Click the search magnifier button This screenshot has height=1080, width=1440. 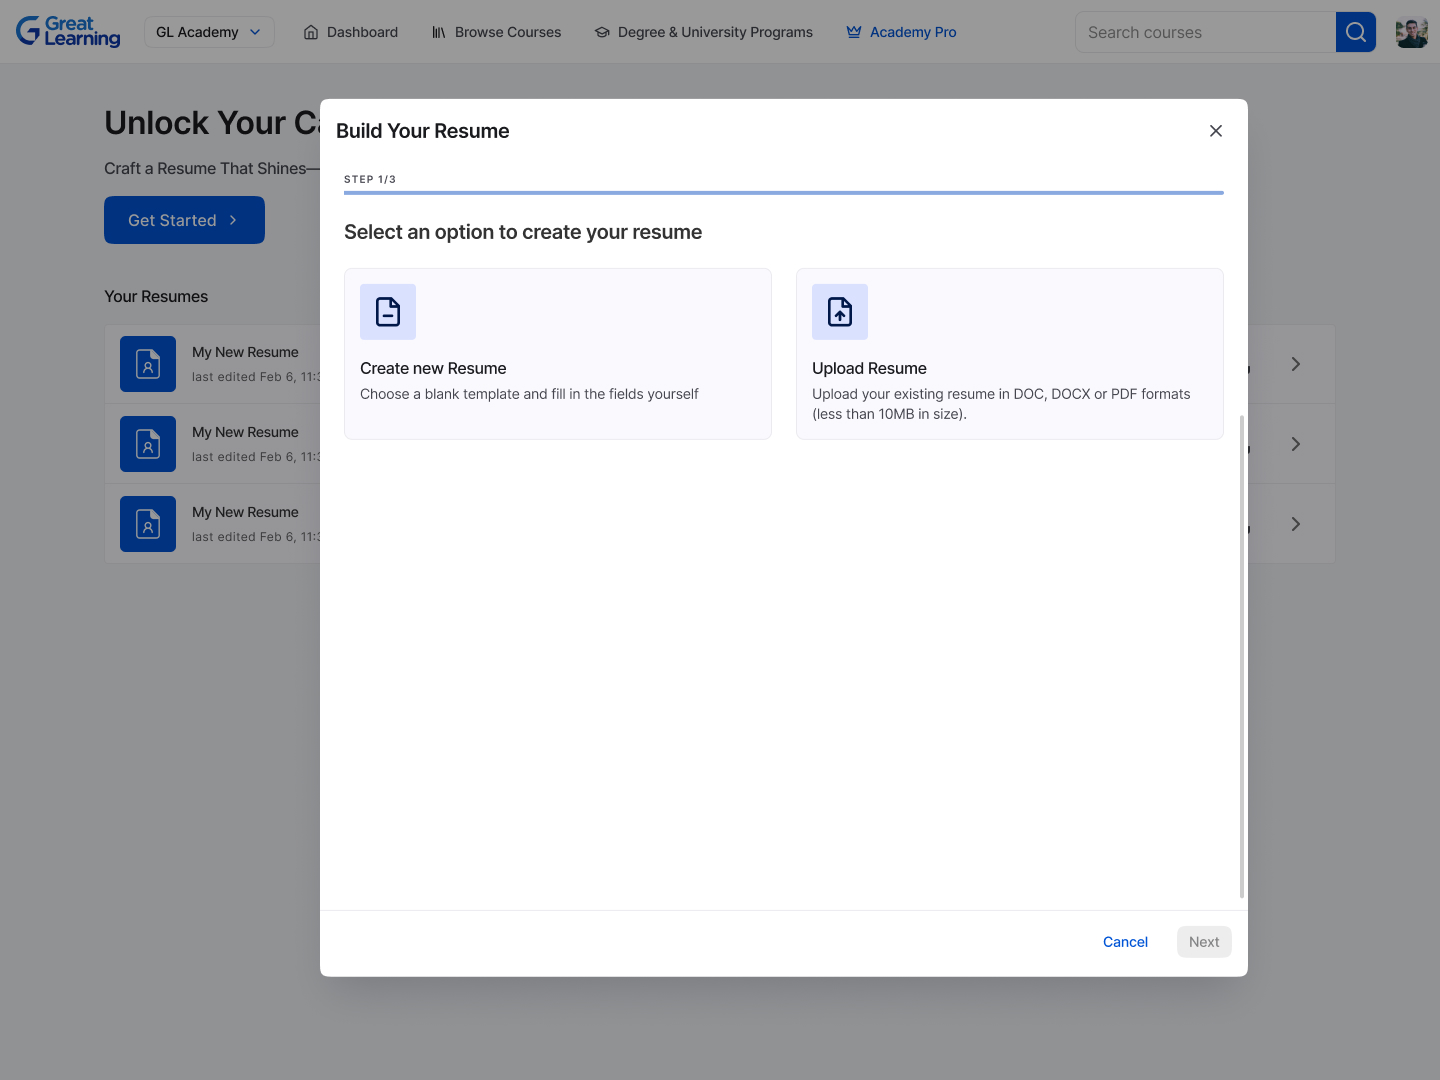click(x=1355, y=32)
